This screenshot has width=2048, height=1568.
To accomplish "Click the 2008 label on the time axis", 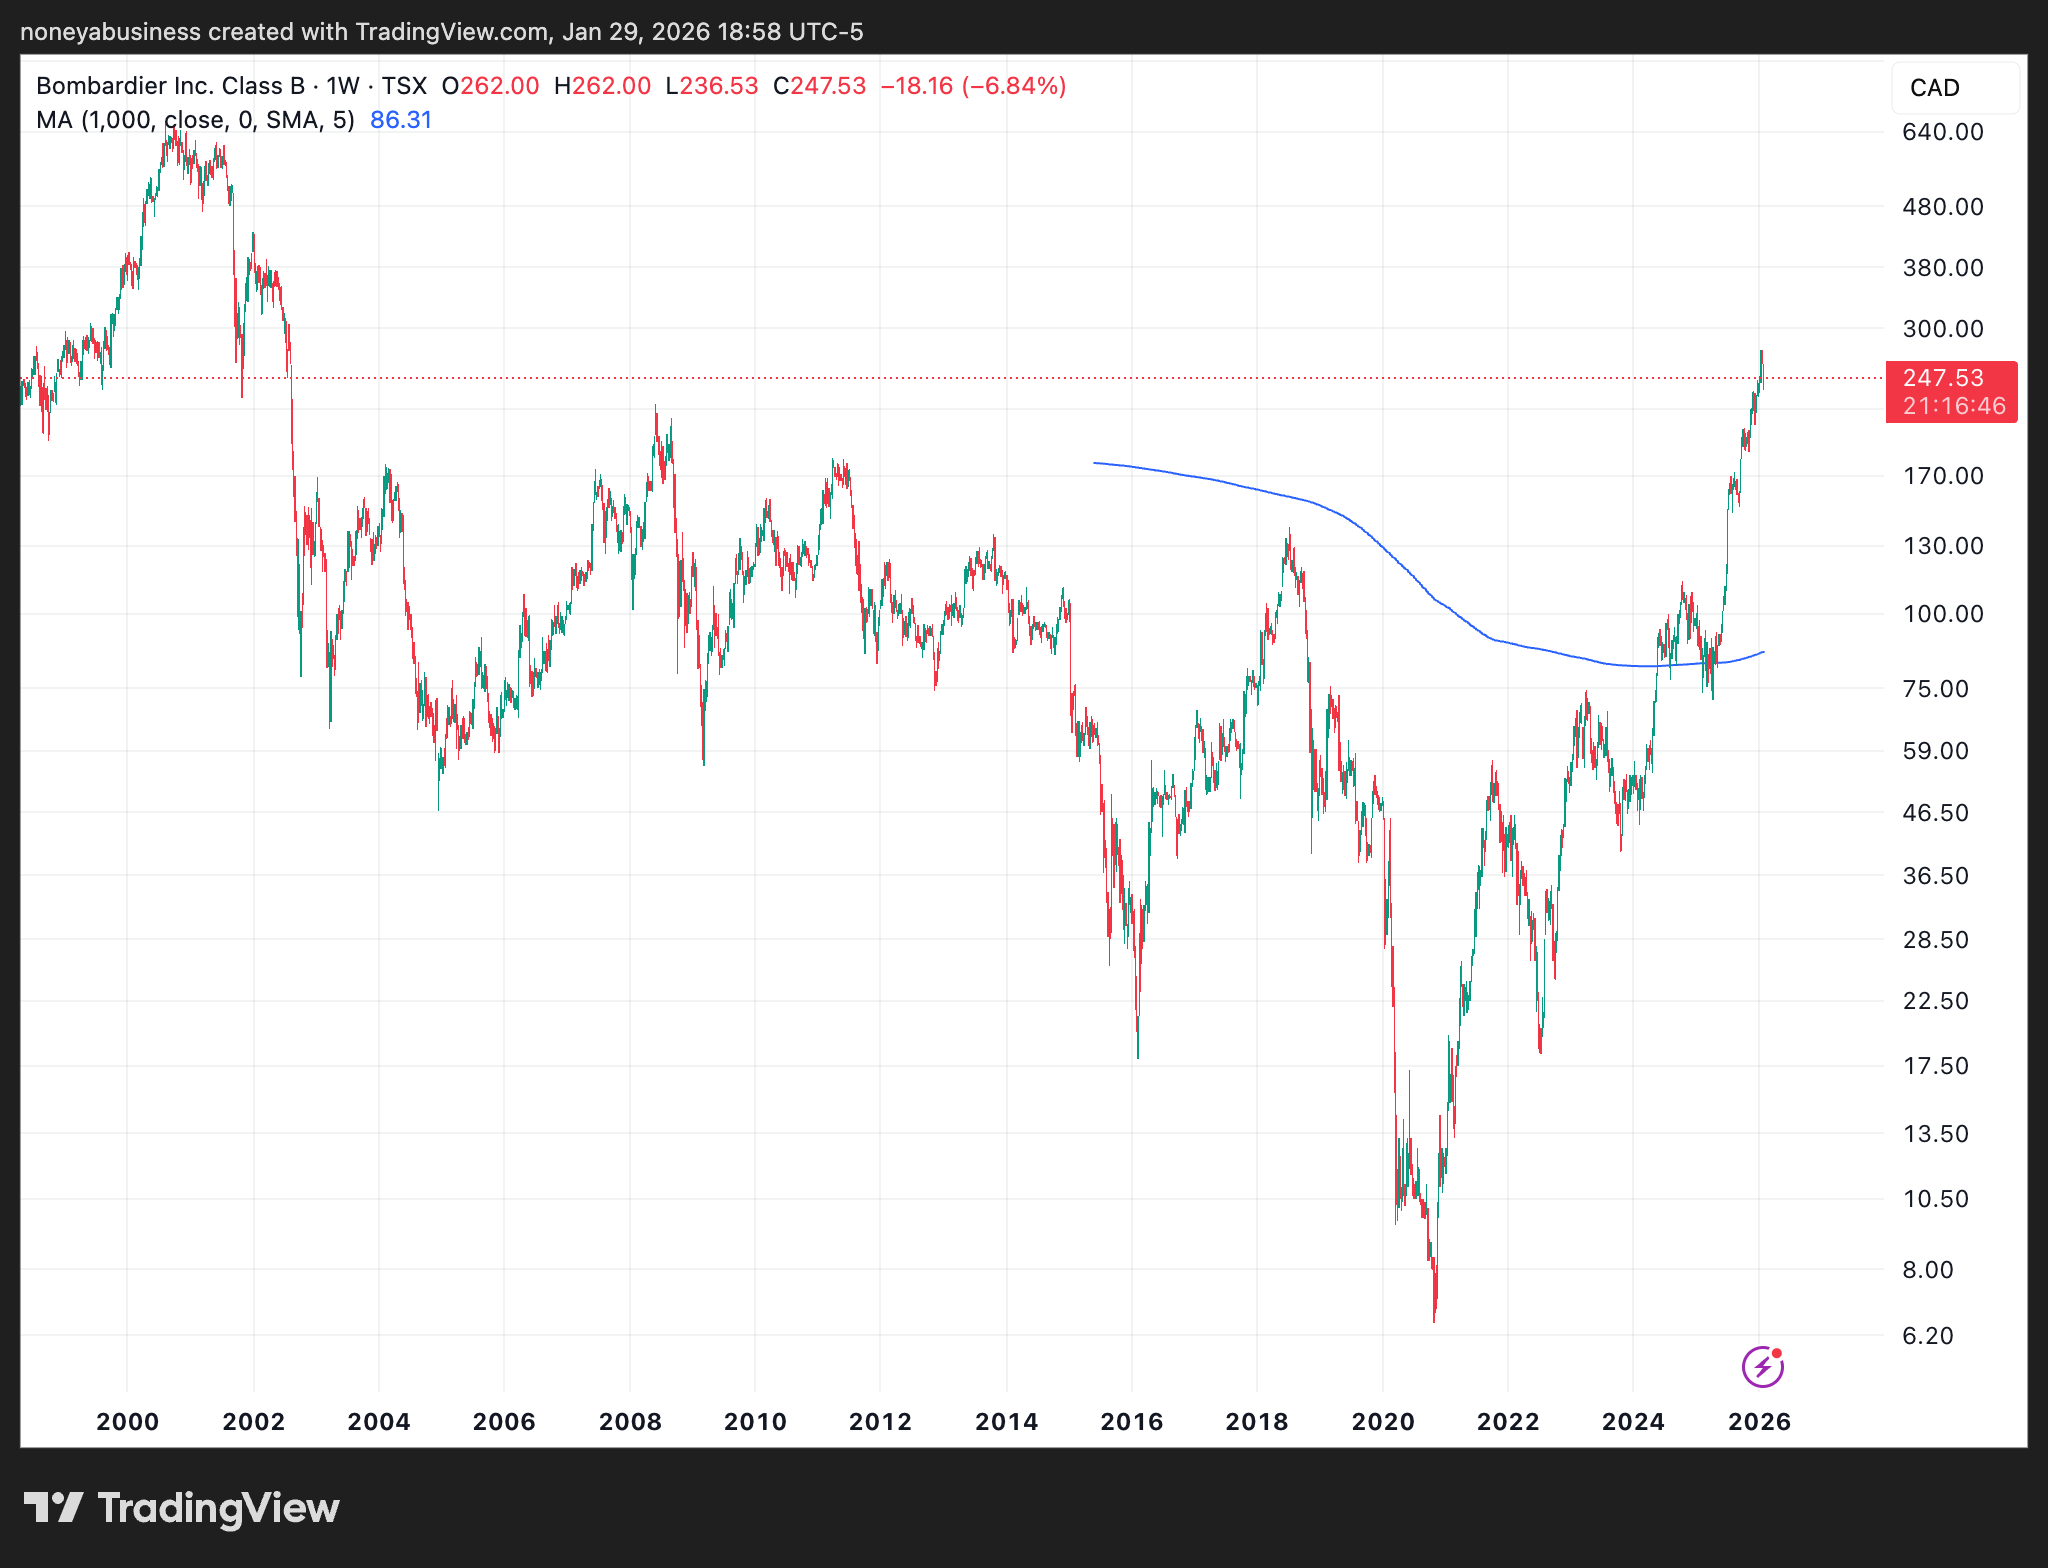I will point(630,1421).
